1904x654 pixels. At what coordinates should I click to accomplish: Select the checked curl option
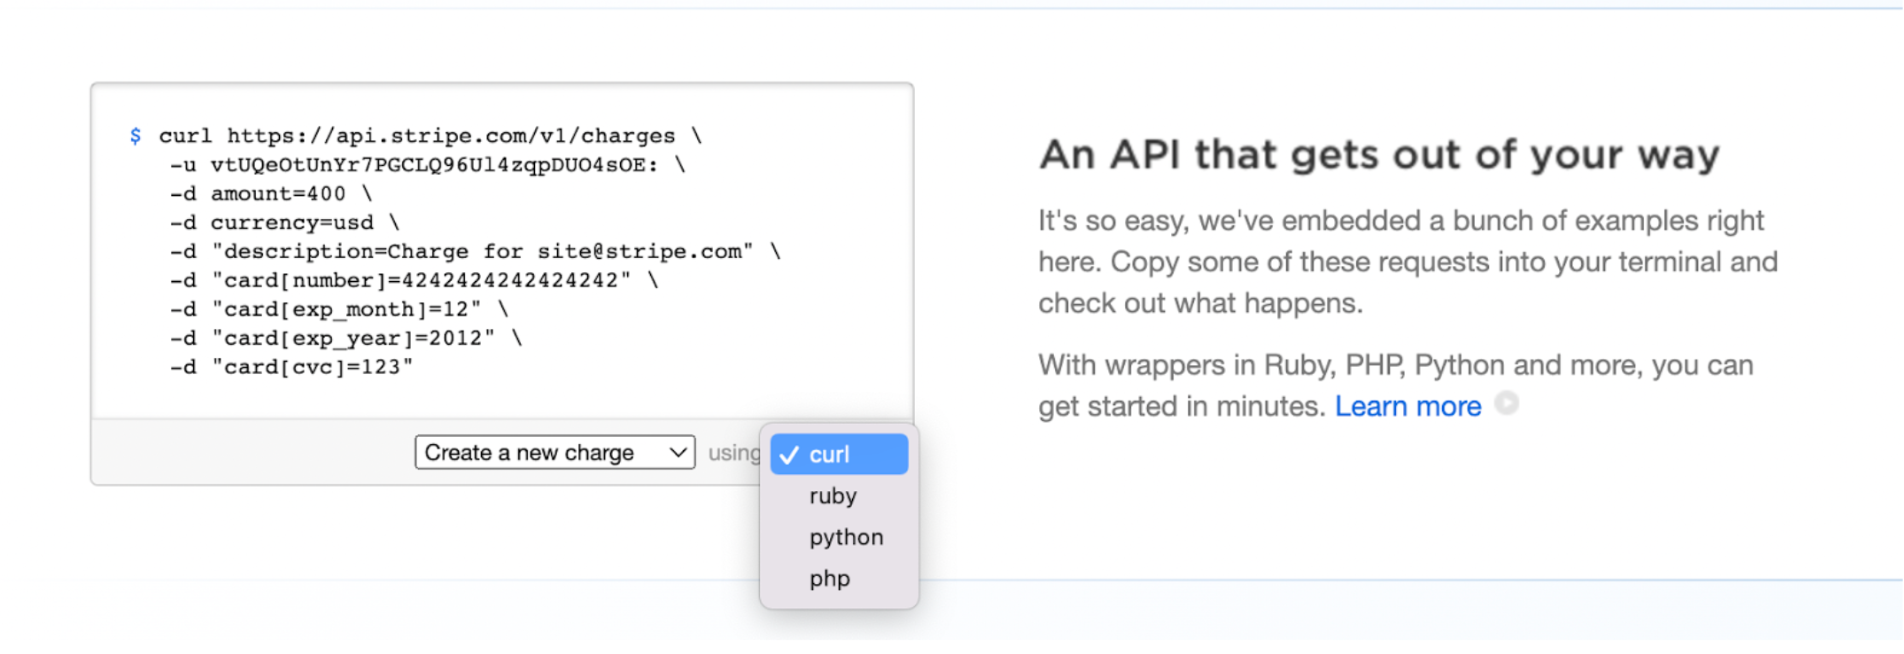838,454
